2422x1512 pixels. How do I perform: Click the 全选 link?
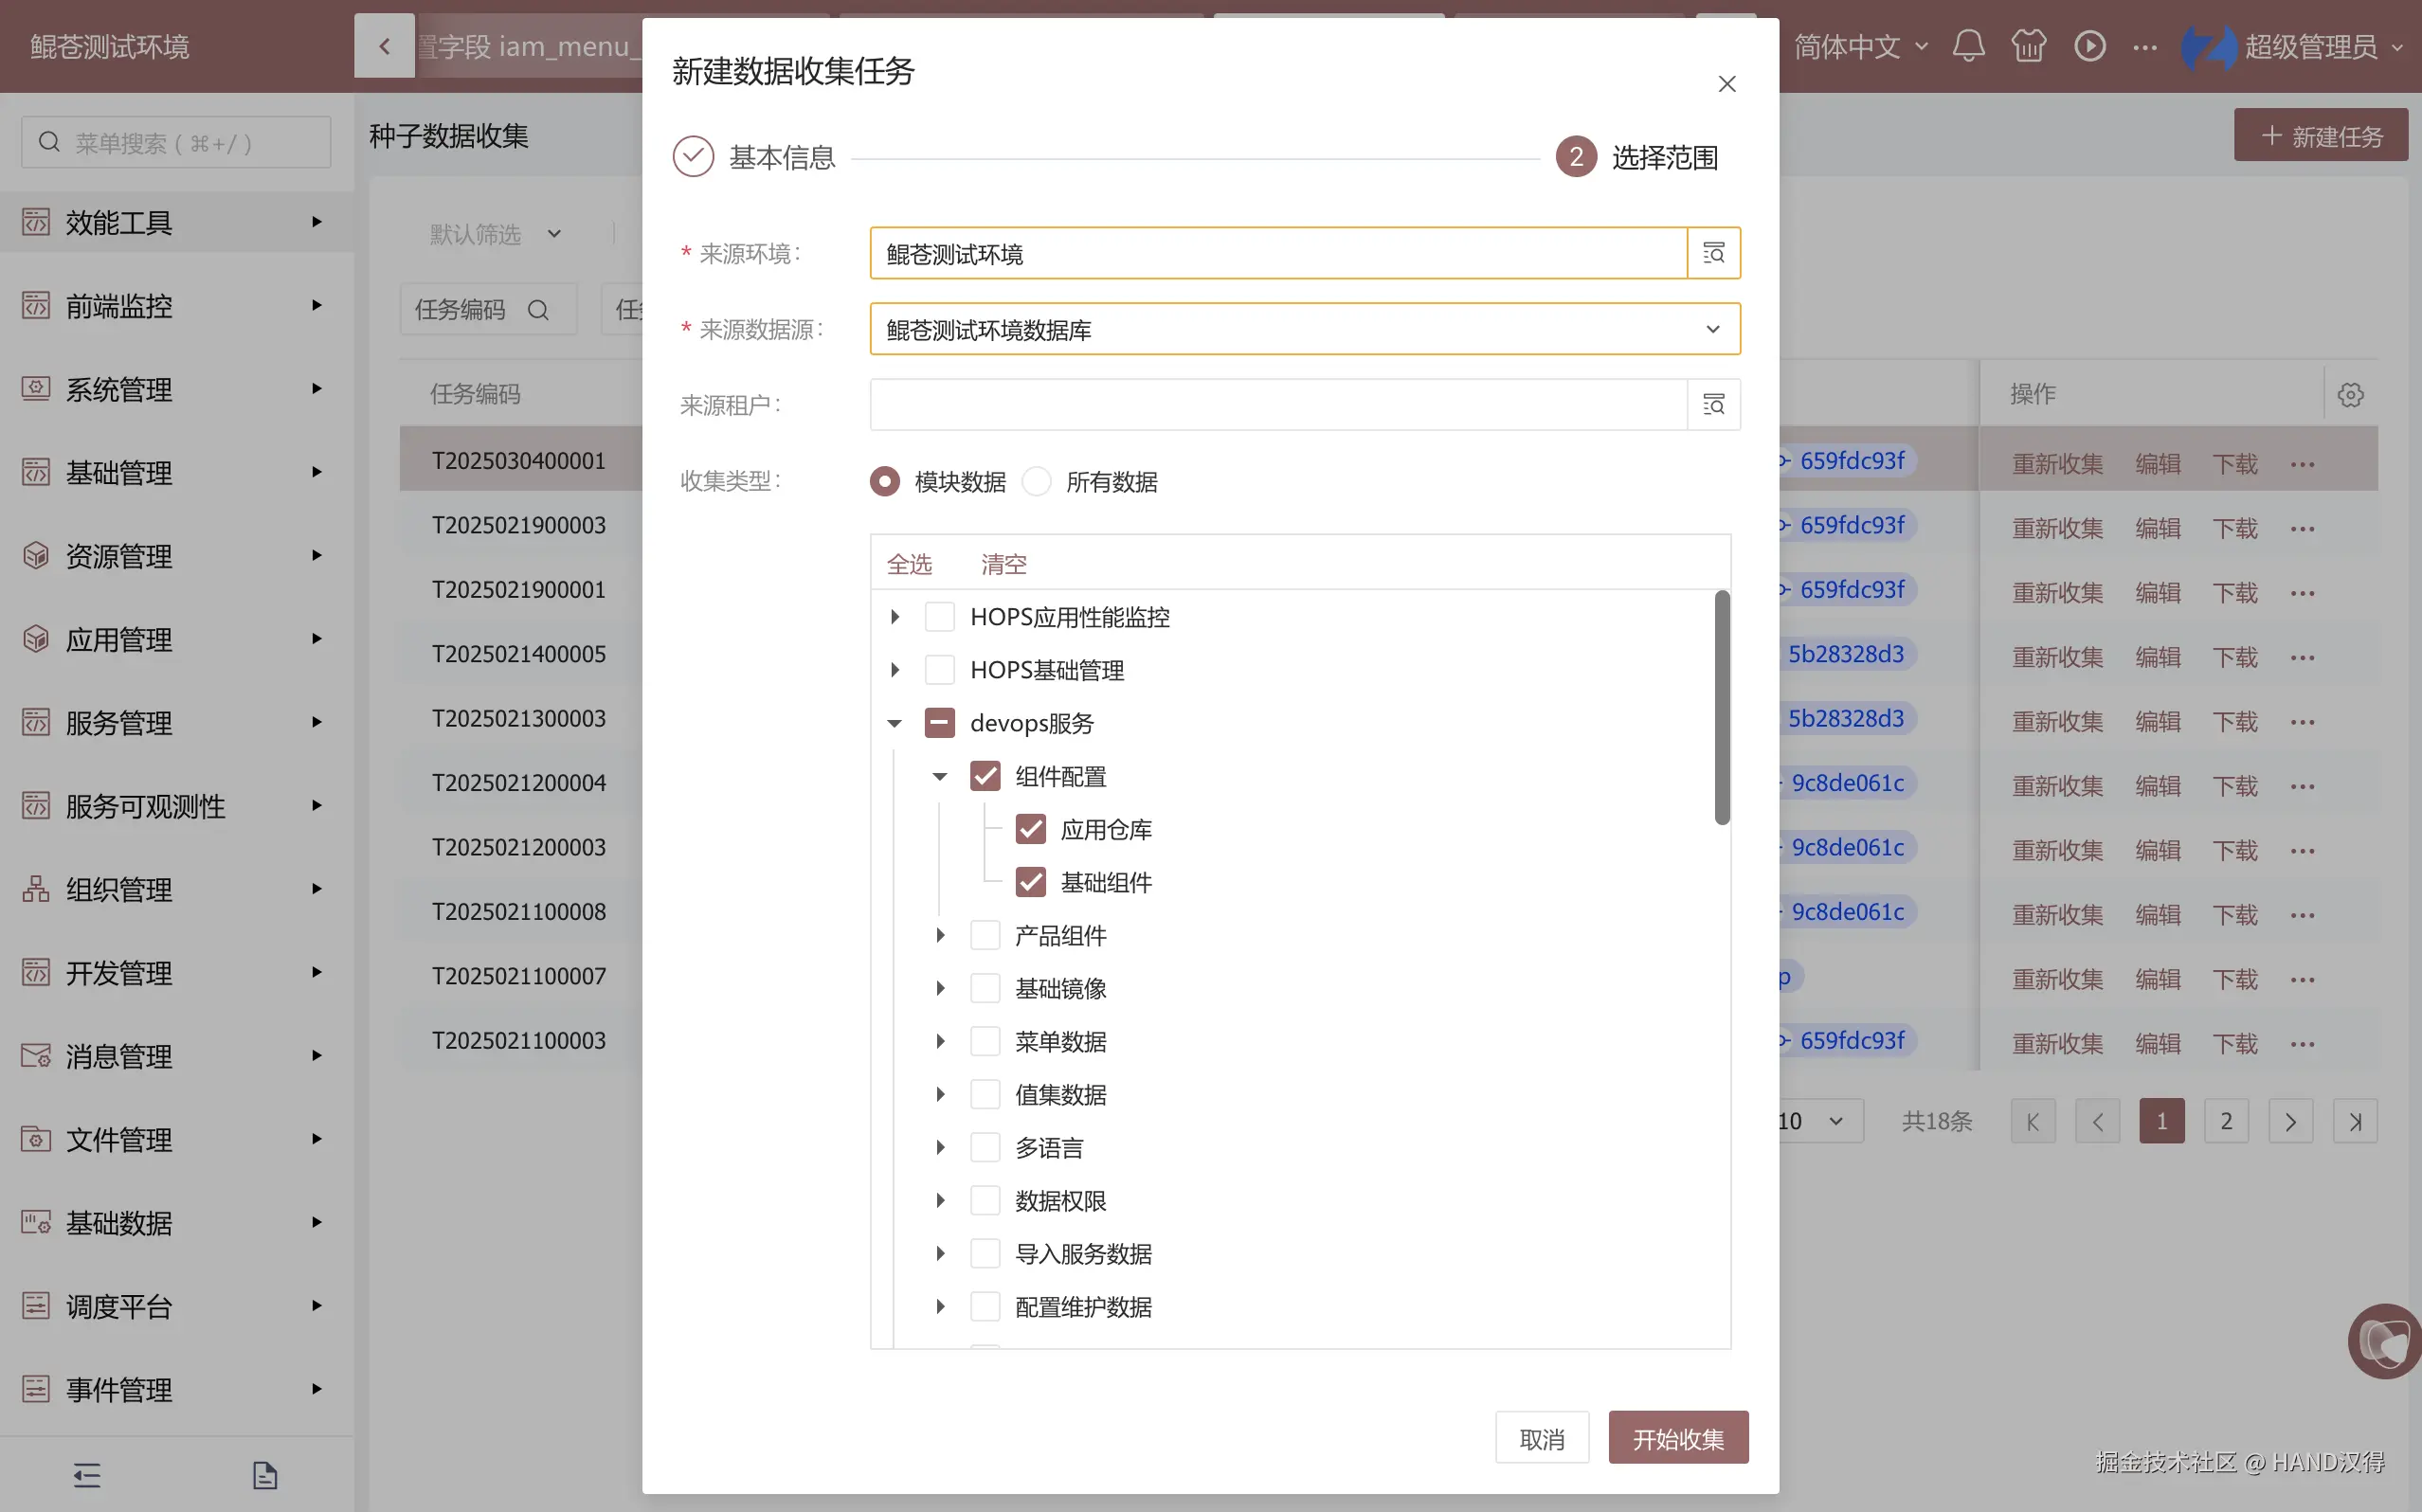[909, 564]
